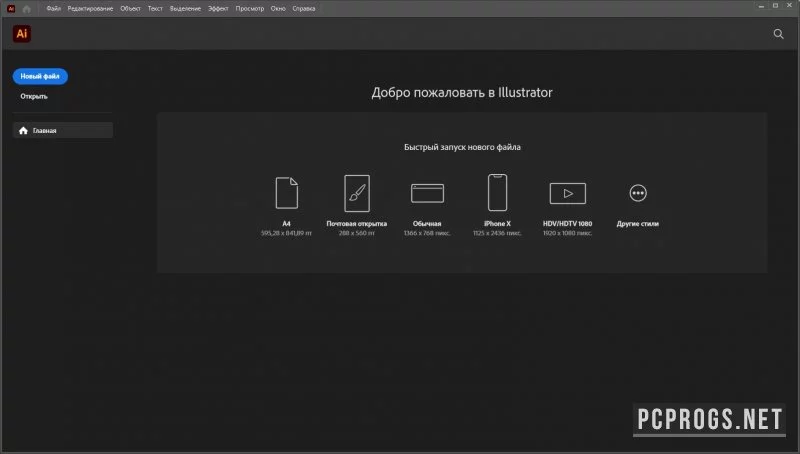Open the Окно menu
800x454 pixels.
278,9
